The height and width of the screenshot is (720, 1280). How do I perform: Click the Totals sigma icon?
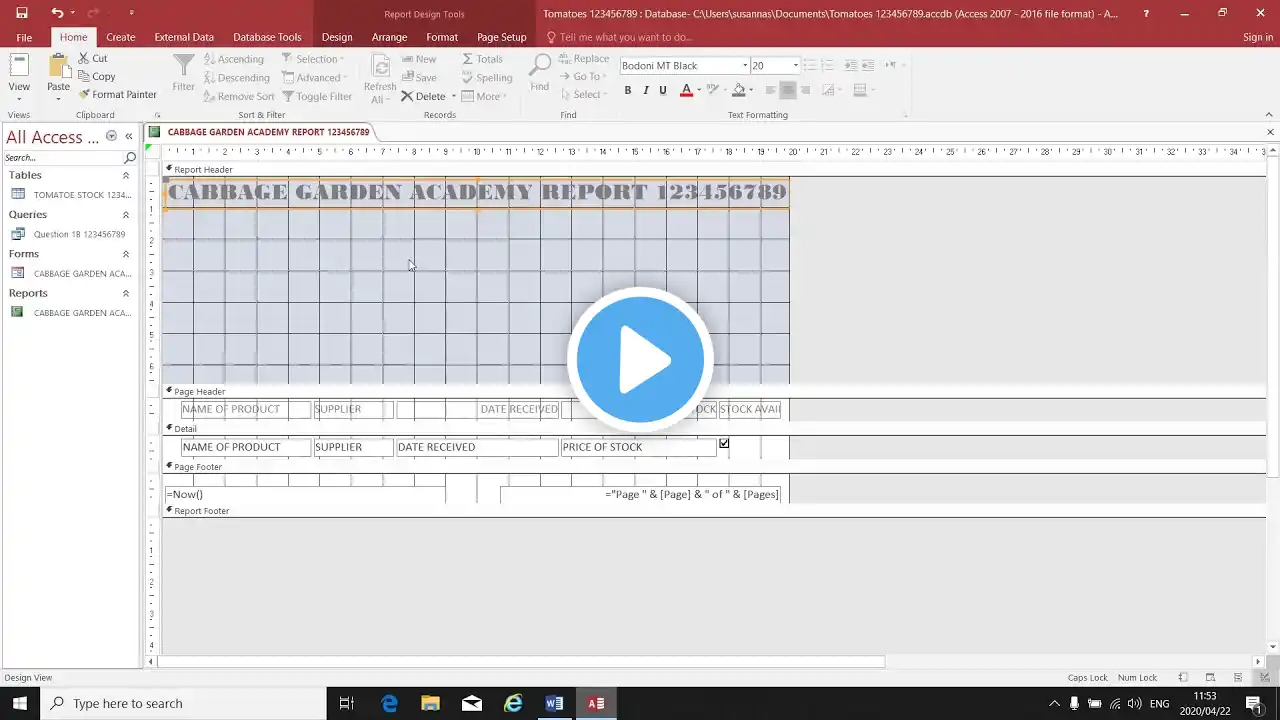[x=467, y=59]
